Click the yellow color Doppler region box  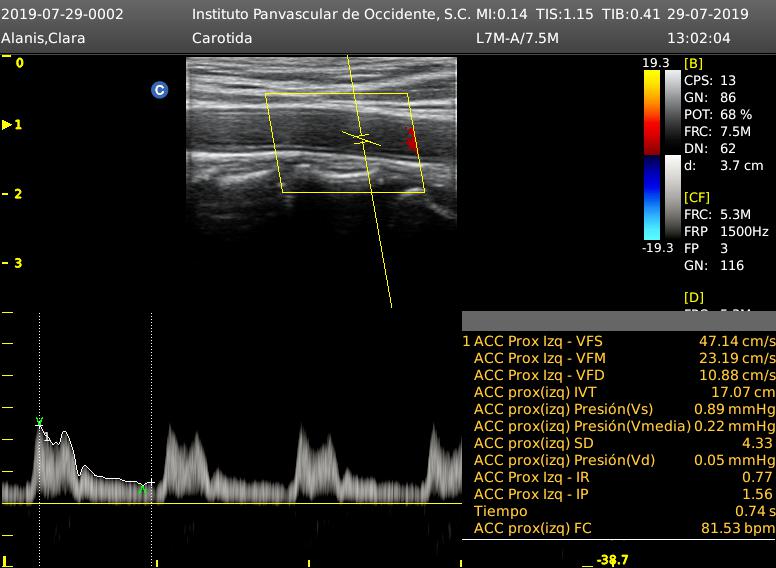(x=345, y=143)
